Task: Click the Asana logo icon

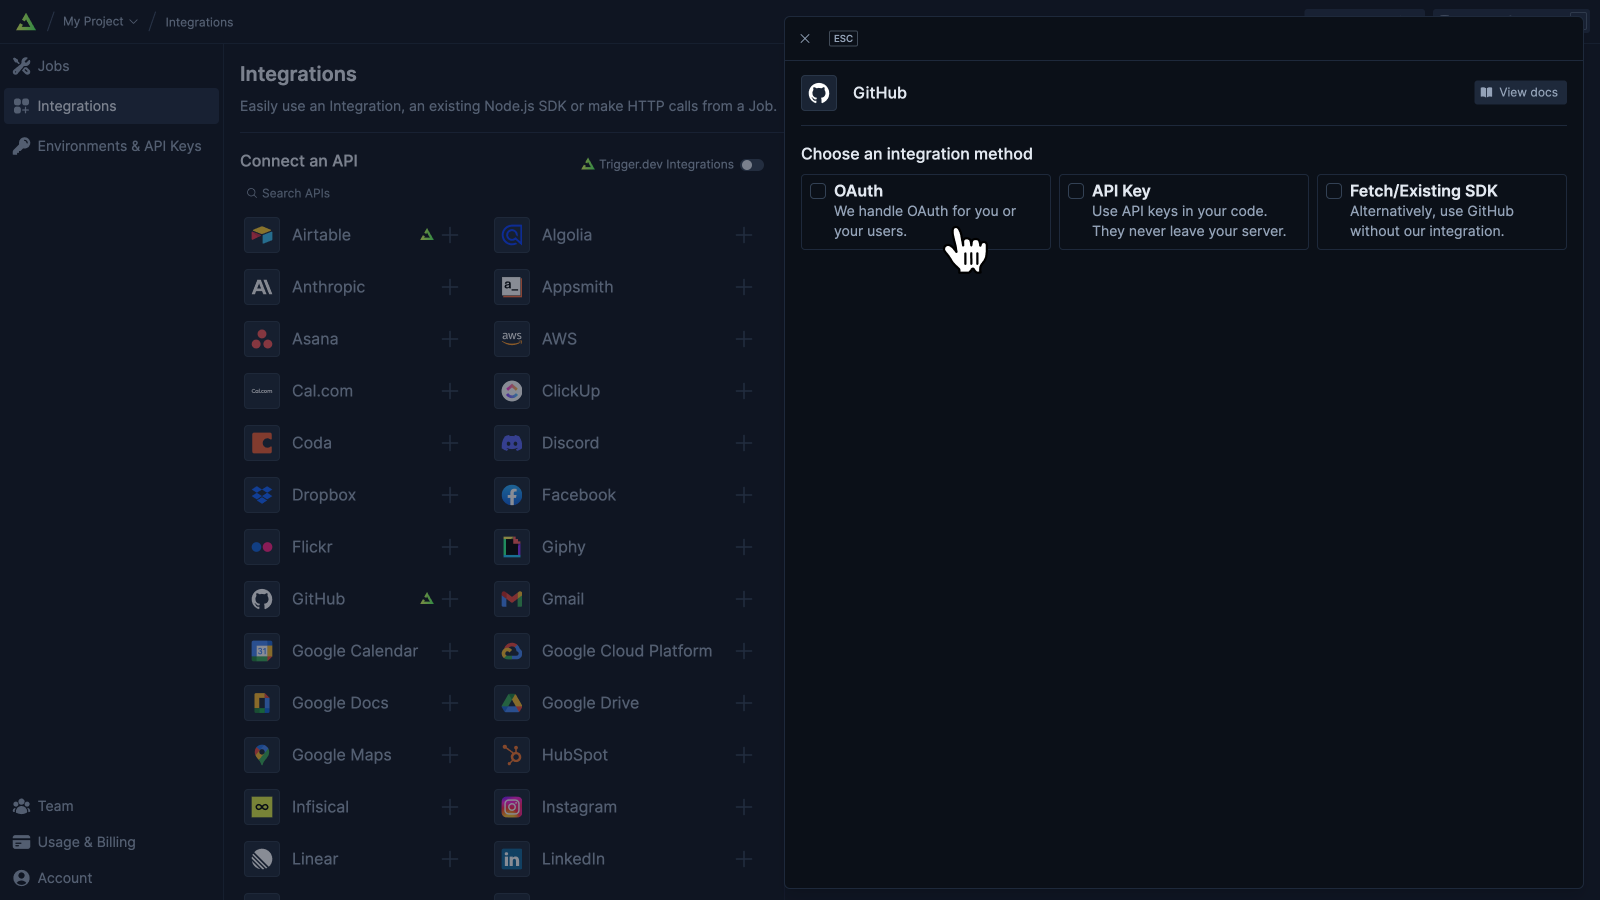Action: click(x=262, y=339)
